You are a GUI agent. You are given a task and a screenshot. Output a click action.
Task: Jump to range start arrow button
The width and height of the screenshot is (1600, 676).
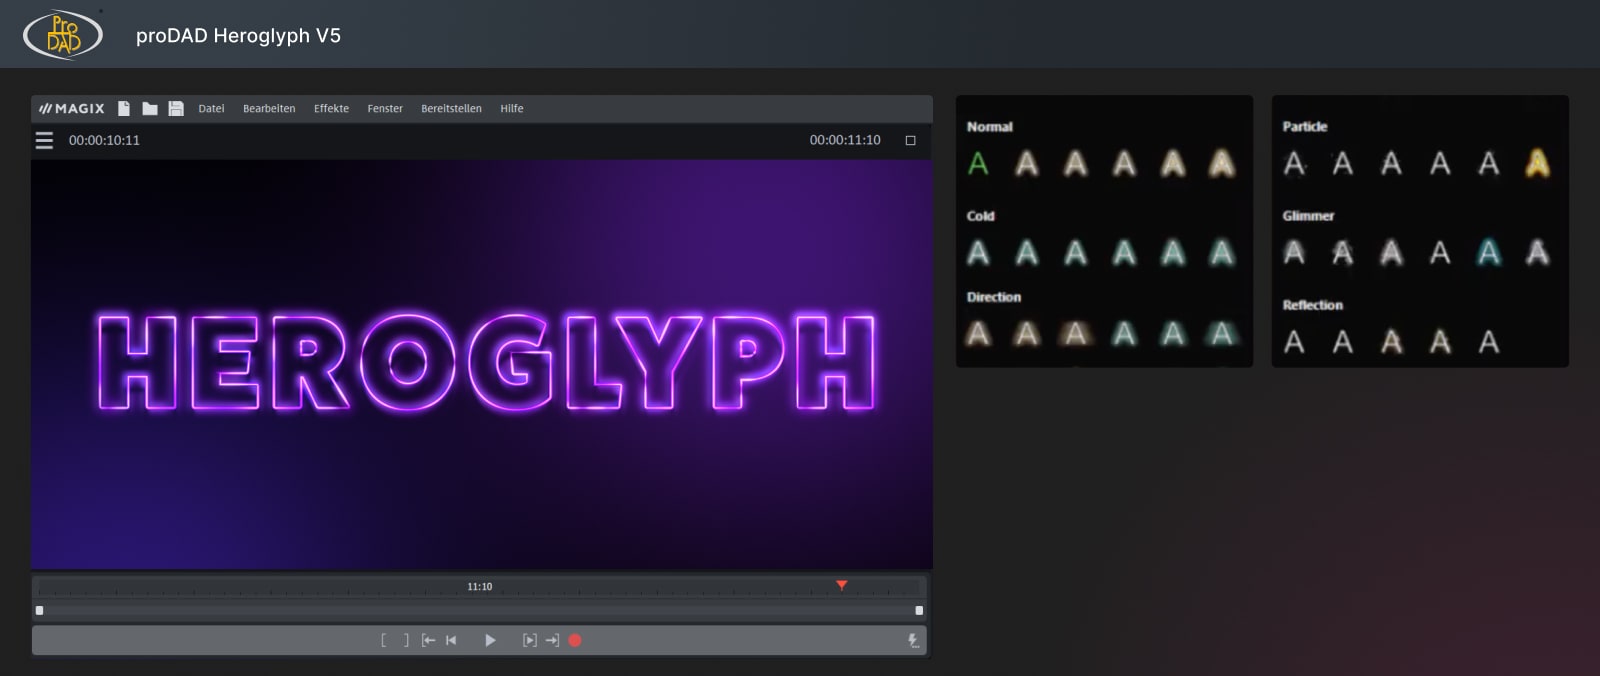(428, 640)
